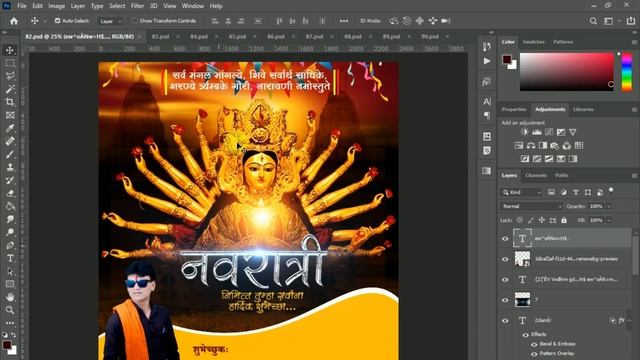Open the Paragraph panel icon
The image size is (640, 360).
[487, 116]
